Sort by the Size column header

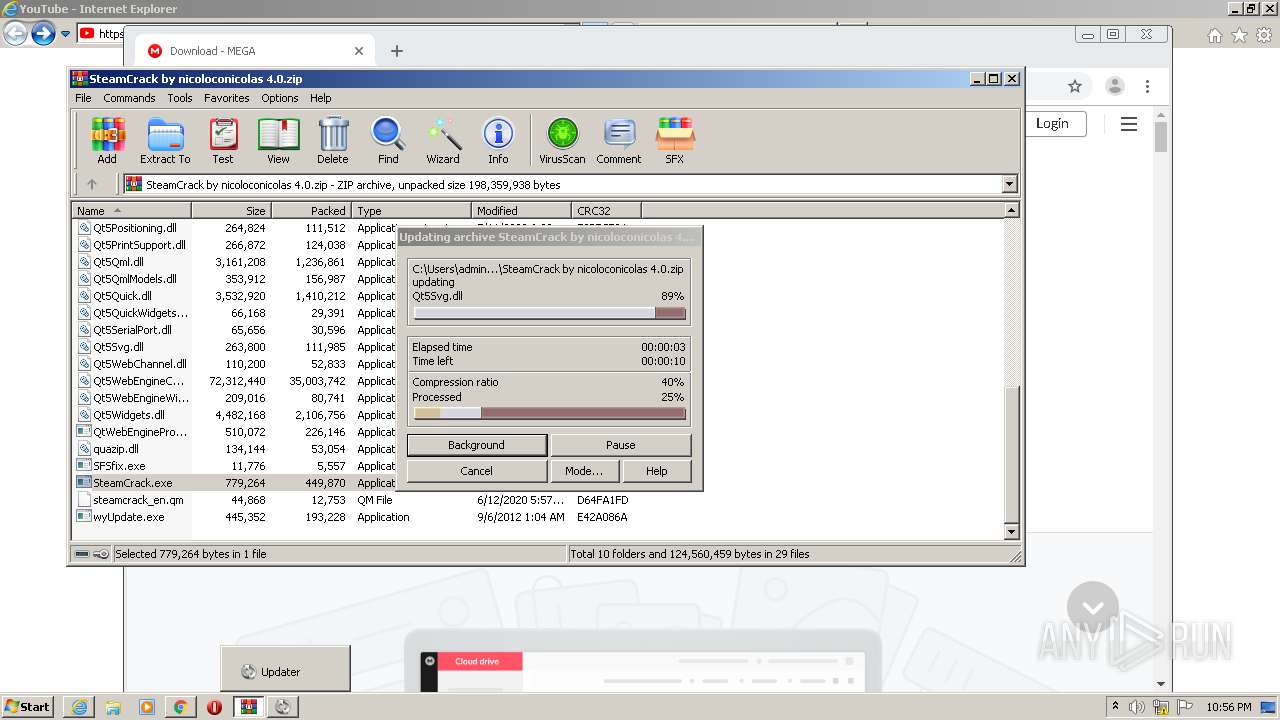[x=231, y=211]
